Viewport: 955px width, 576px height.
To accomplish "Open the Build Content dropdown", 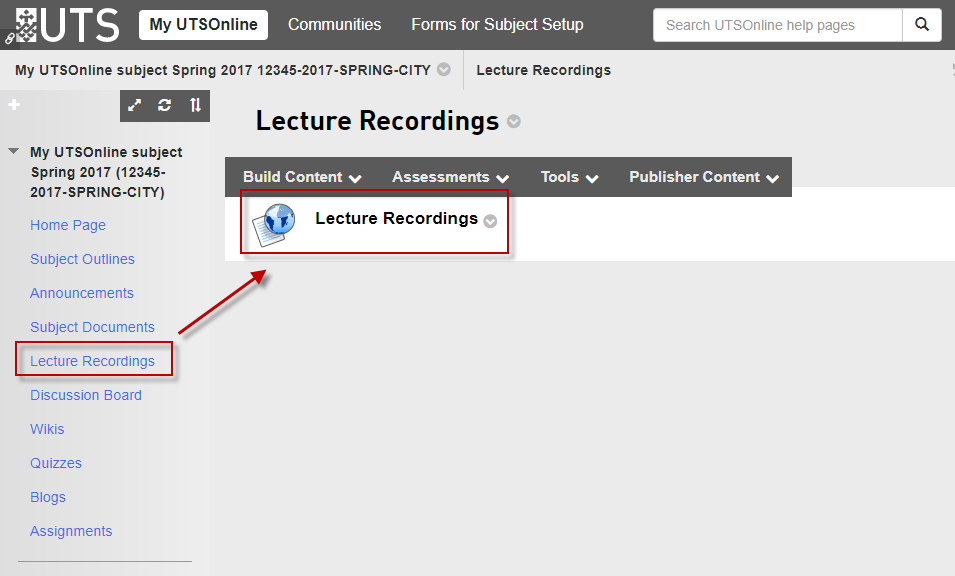I will pos(302,177).
